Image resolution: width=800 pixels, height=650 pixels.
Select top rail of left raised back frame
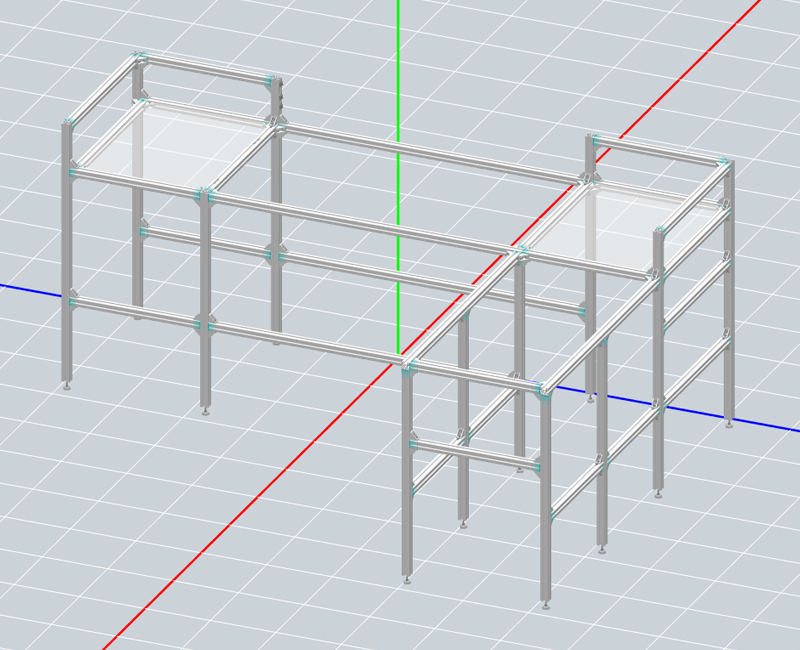pyautogui.click(x=205, y=68)
